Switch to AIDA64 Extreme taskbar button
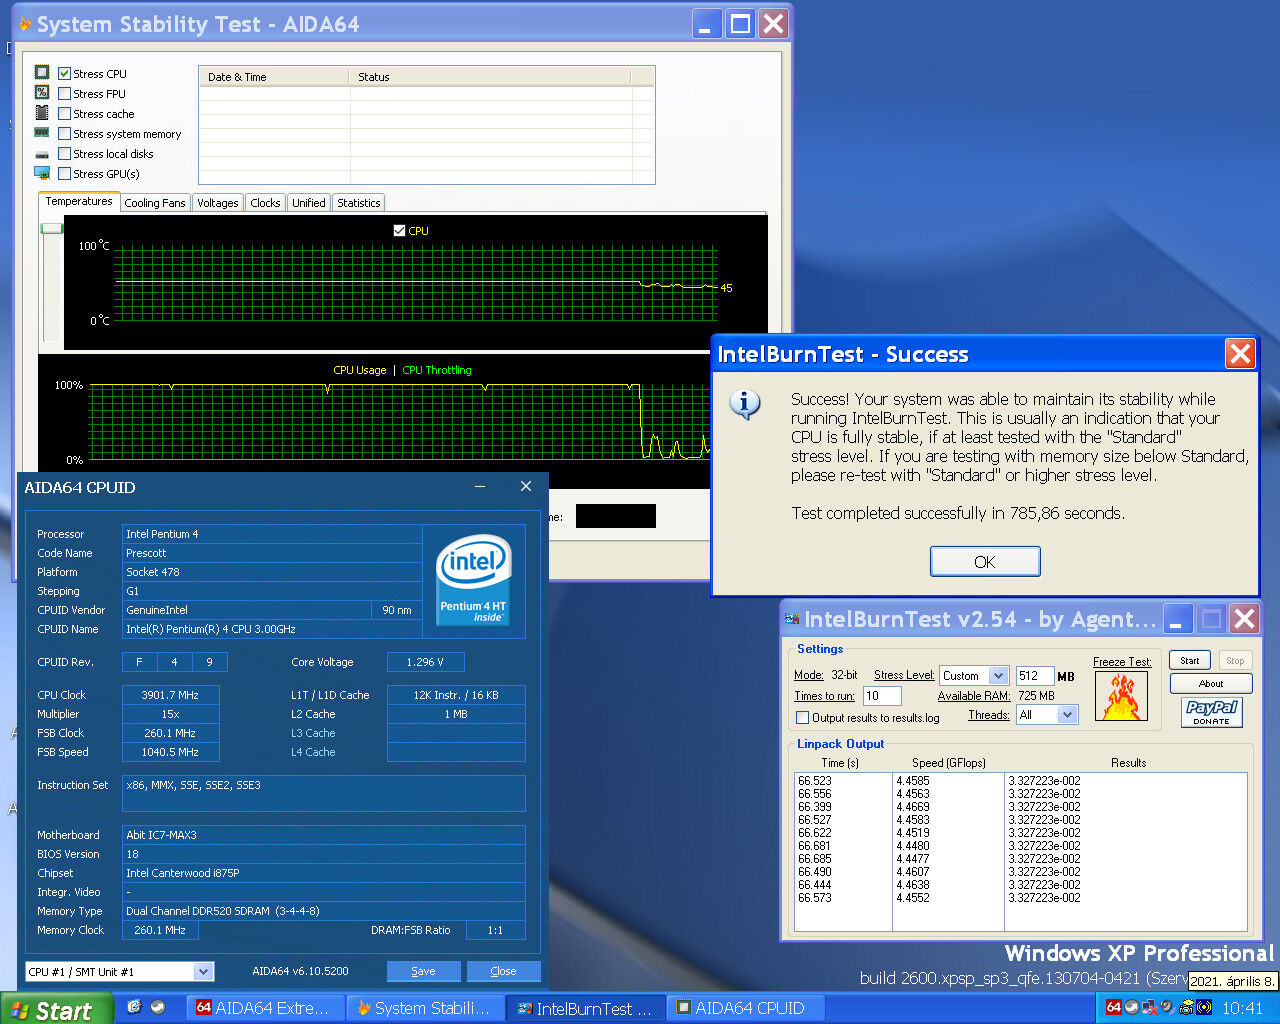 click(265, 1008)
